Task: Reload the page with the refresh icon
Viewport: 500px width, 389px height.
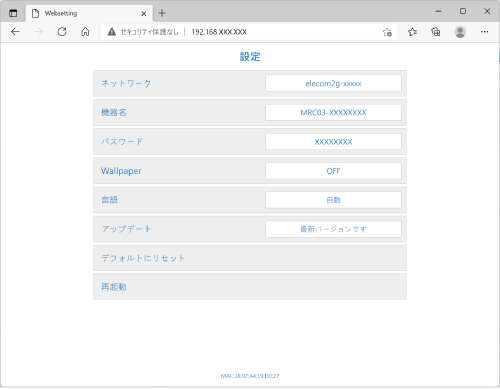Action: (62, 32)
